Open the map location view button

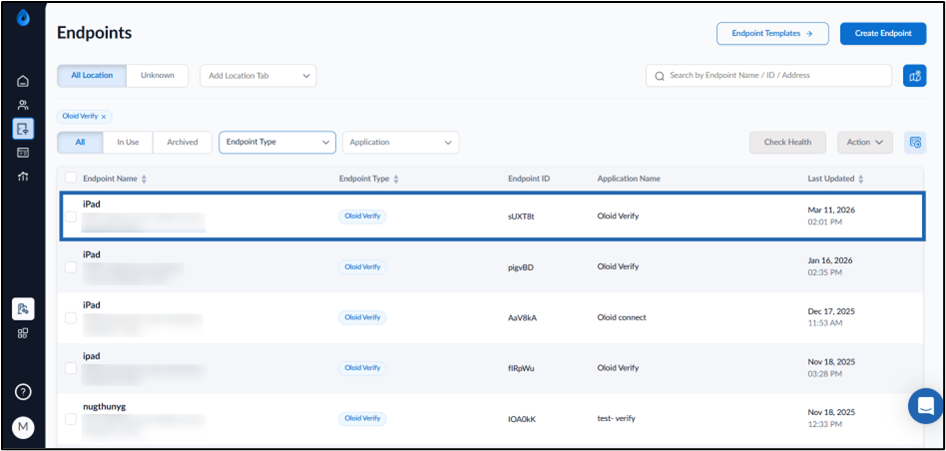click(x=915, y=75)
